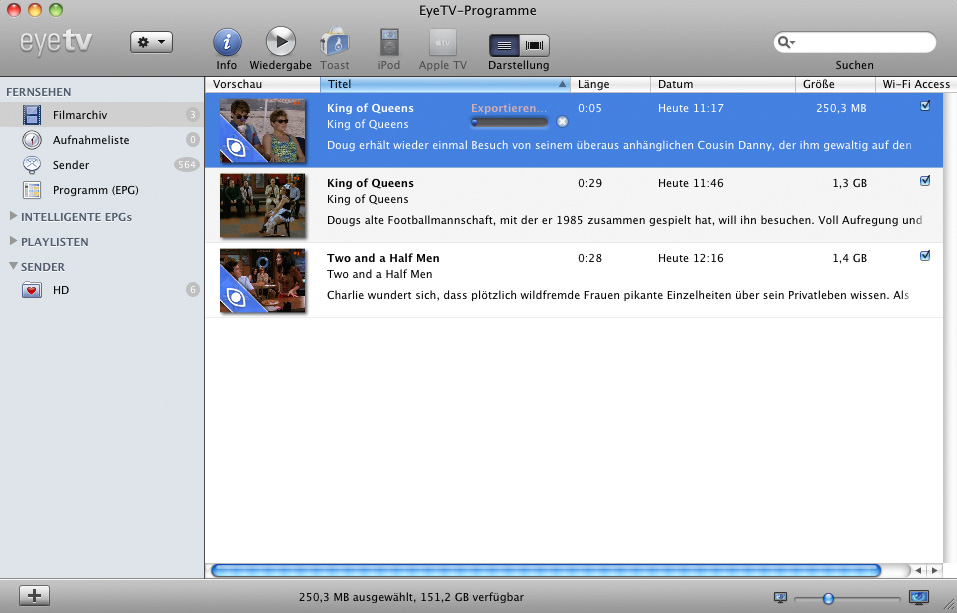Click the sort arrow in the Titel header
The height and width of the screenshot is (613, 957).
(x=562, y=84)
